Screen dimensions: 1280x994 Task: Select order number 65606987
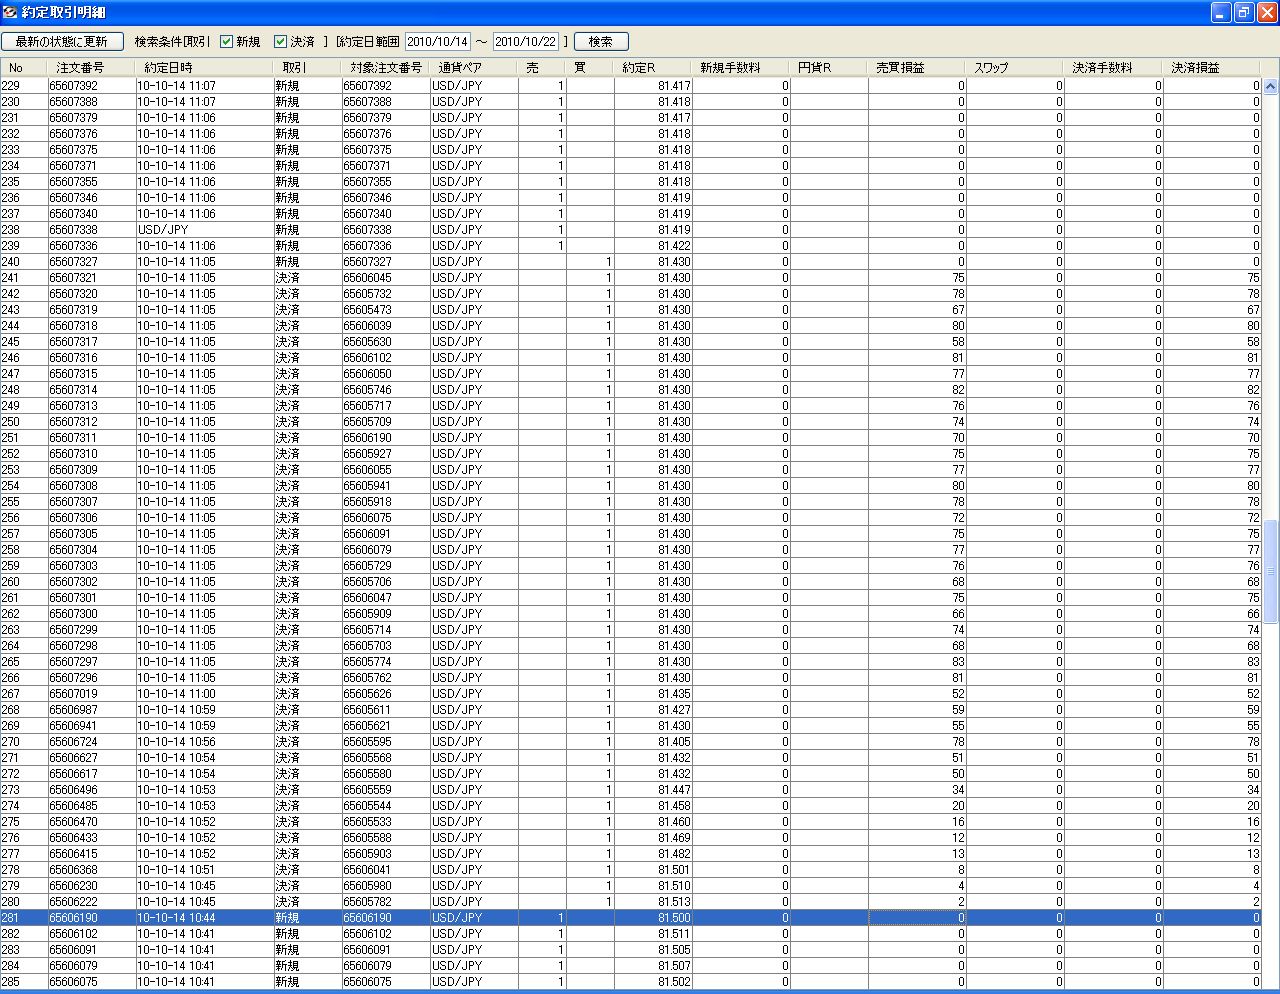pyautogui.click(x=91, y=710)
